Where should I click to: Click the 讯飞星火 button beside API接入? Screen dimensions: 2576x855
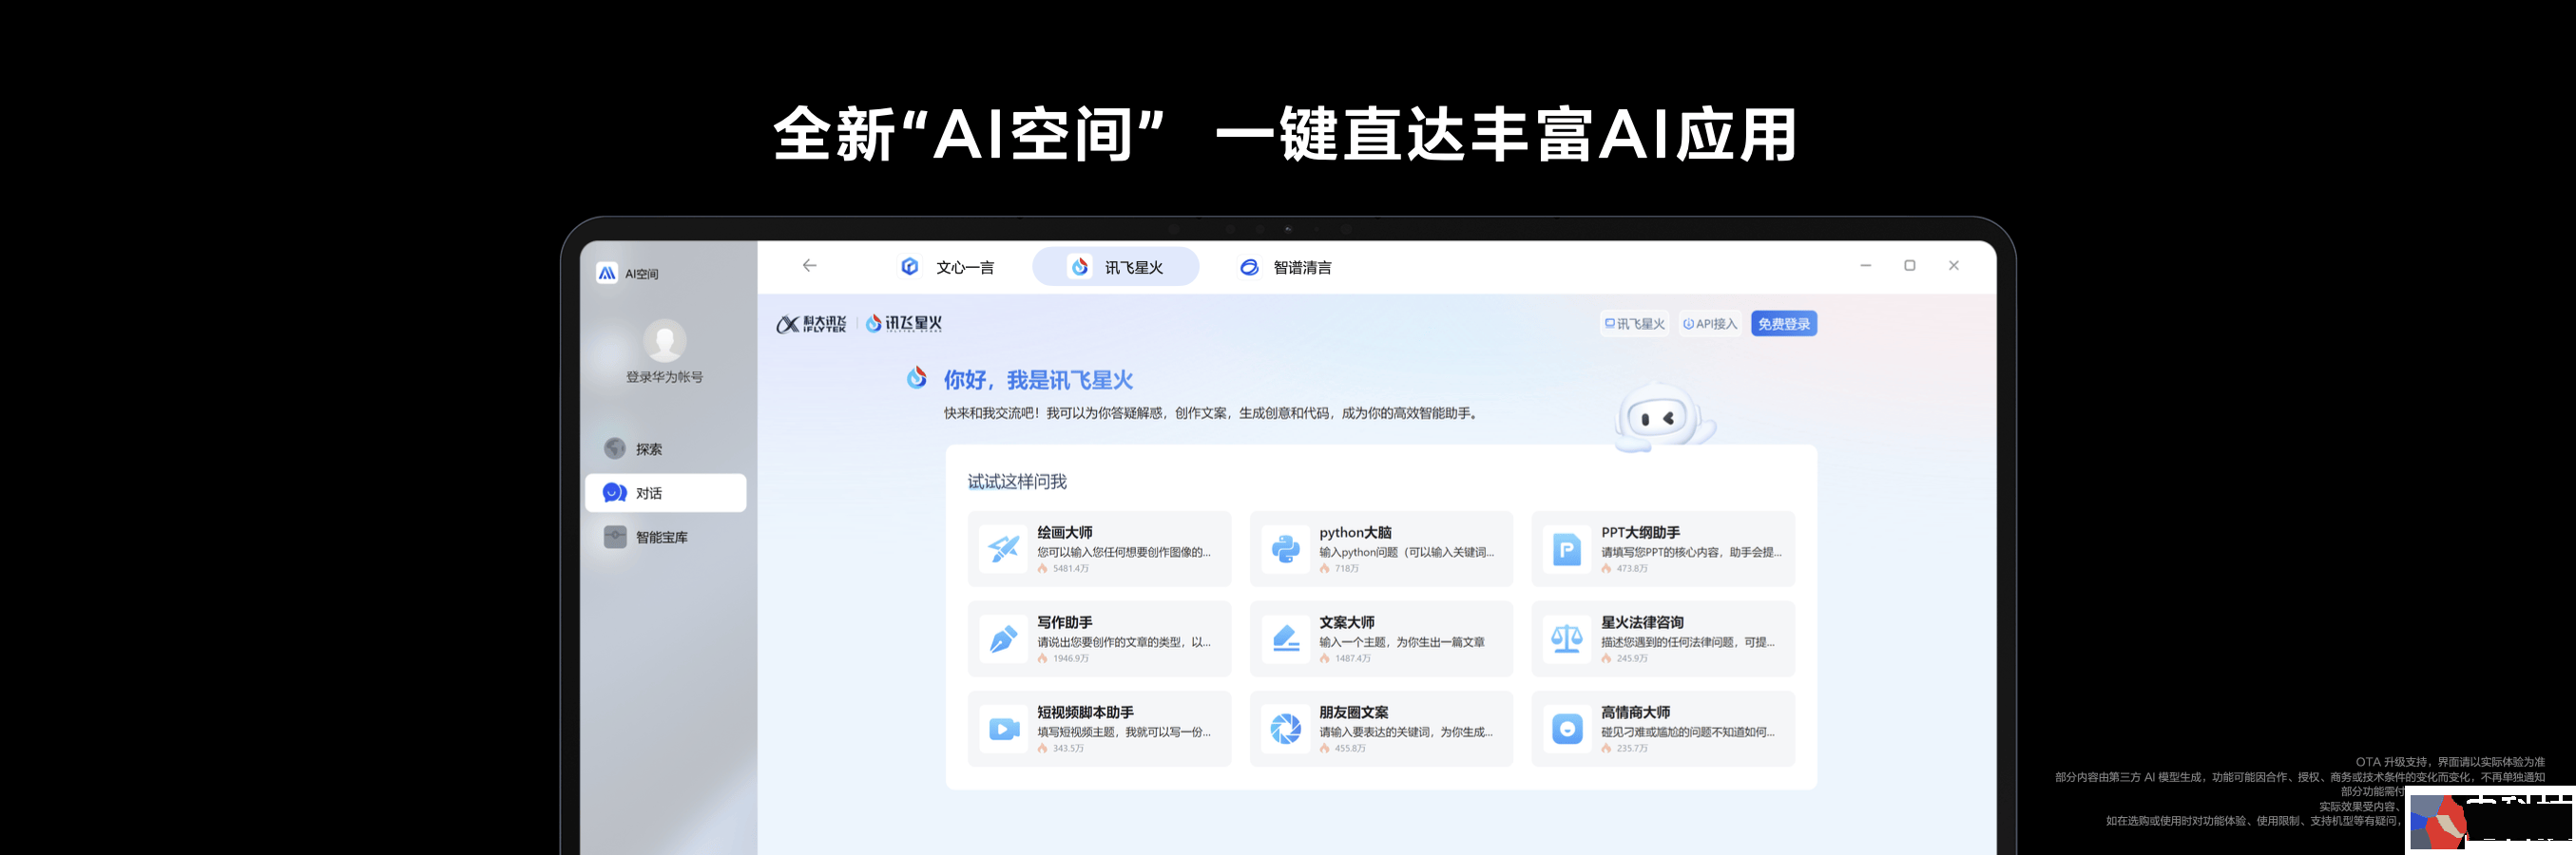(1634, 324)
